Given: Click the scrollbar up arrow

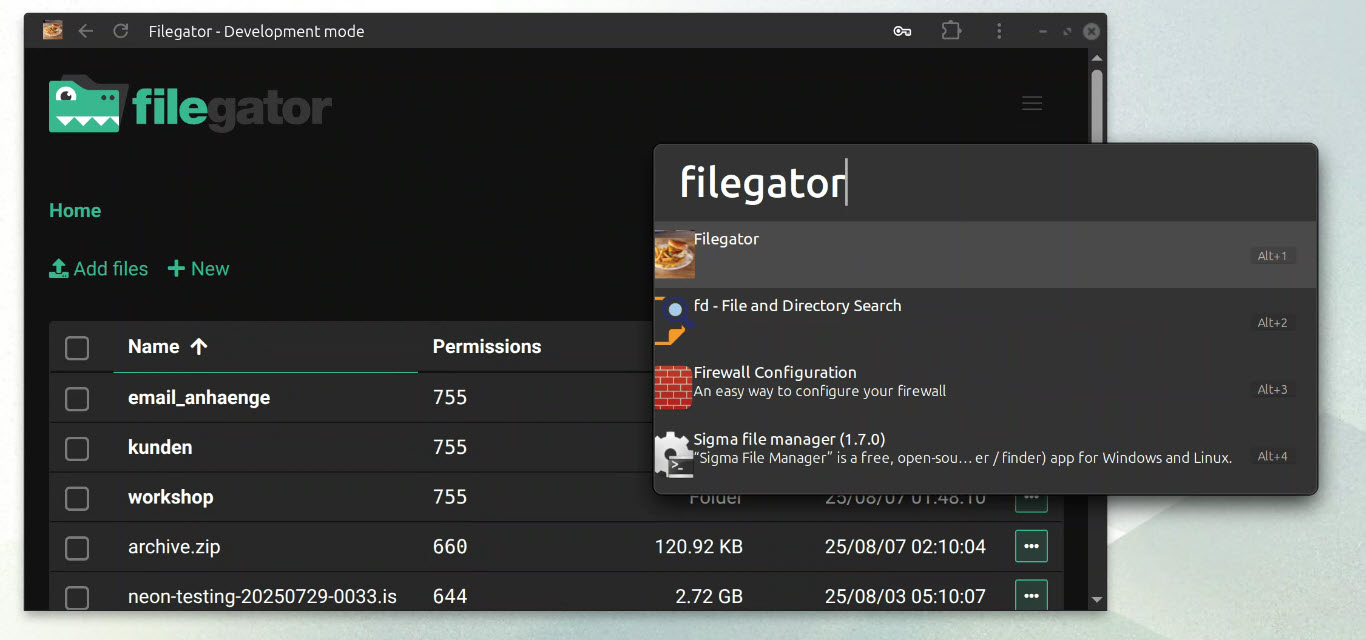Looking at the screenshot, I should [1097, 57].
